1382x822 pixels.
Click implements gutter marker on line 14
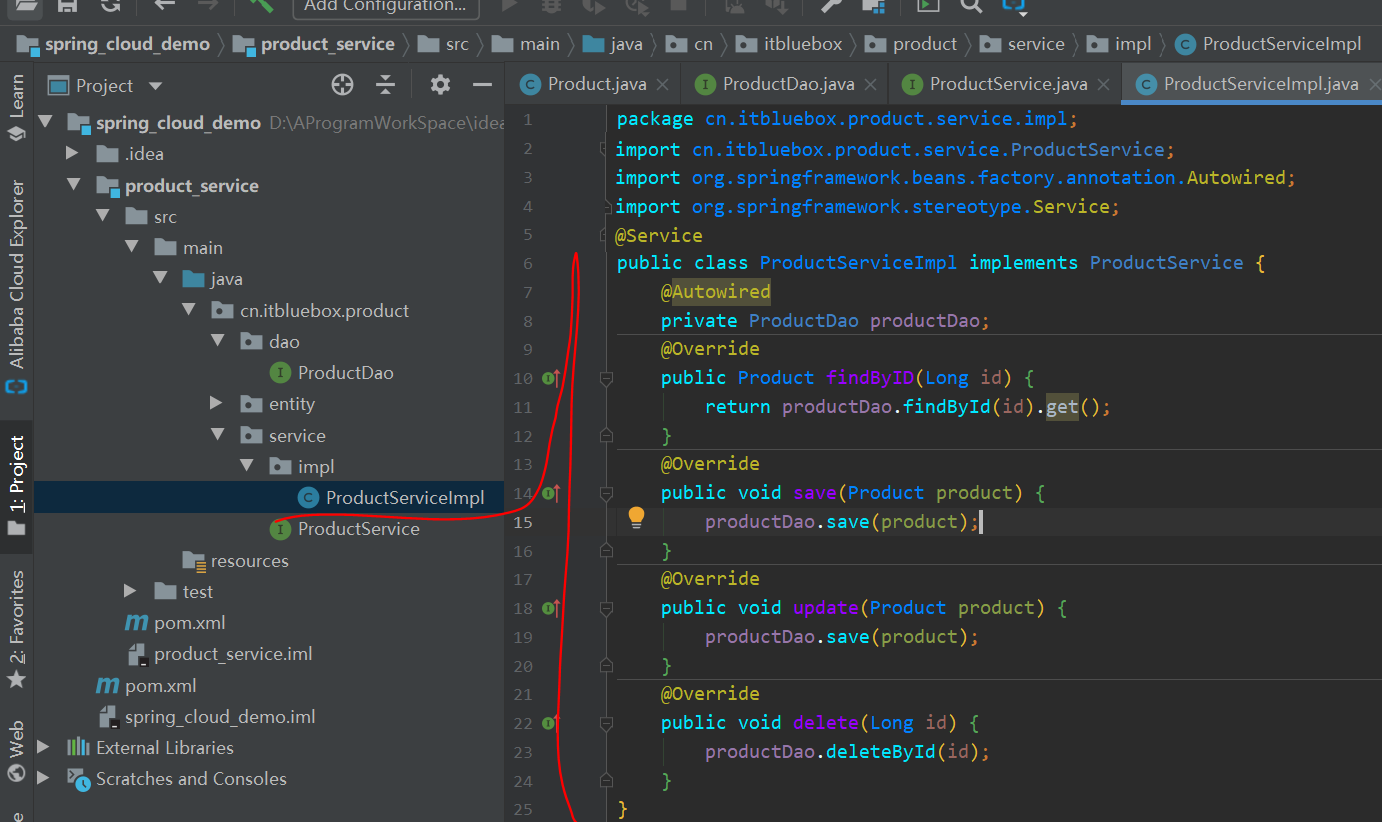(x=551, y=493)
